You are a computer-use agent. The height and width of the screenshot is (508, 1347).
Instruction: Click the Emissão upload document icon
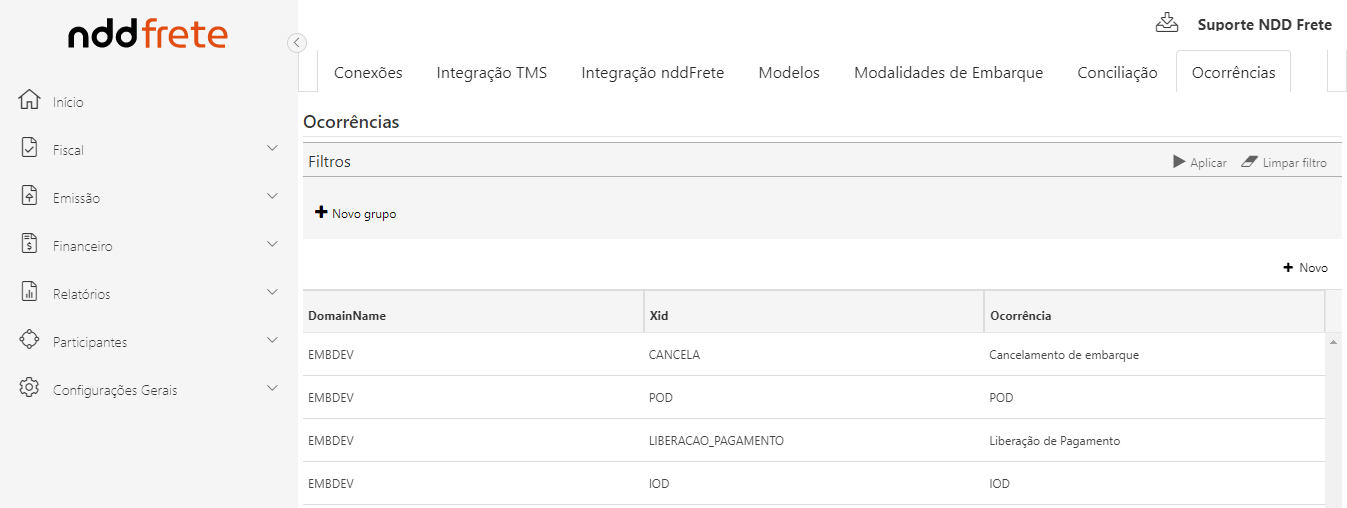(x=30, y=197)
